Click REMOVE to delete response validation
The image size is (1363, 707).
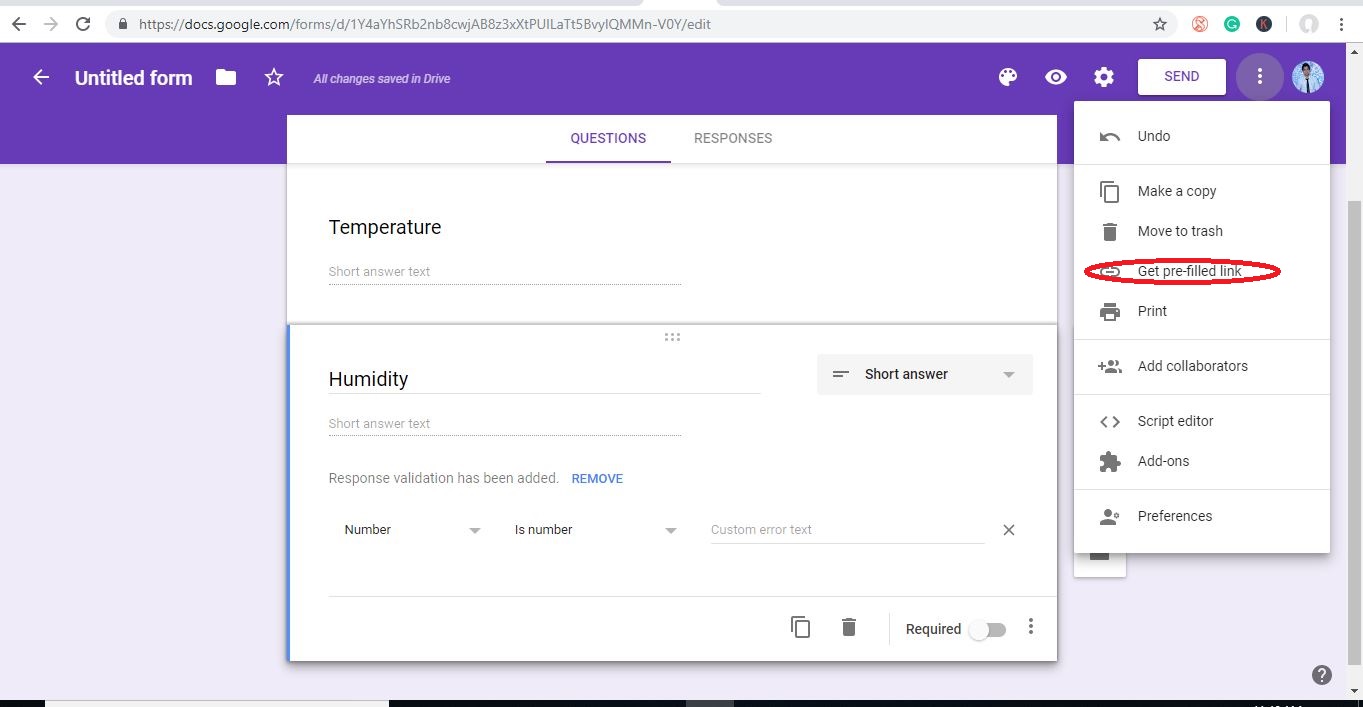pyautogui.click(x=597, y=479)
